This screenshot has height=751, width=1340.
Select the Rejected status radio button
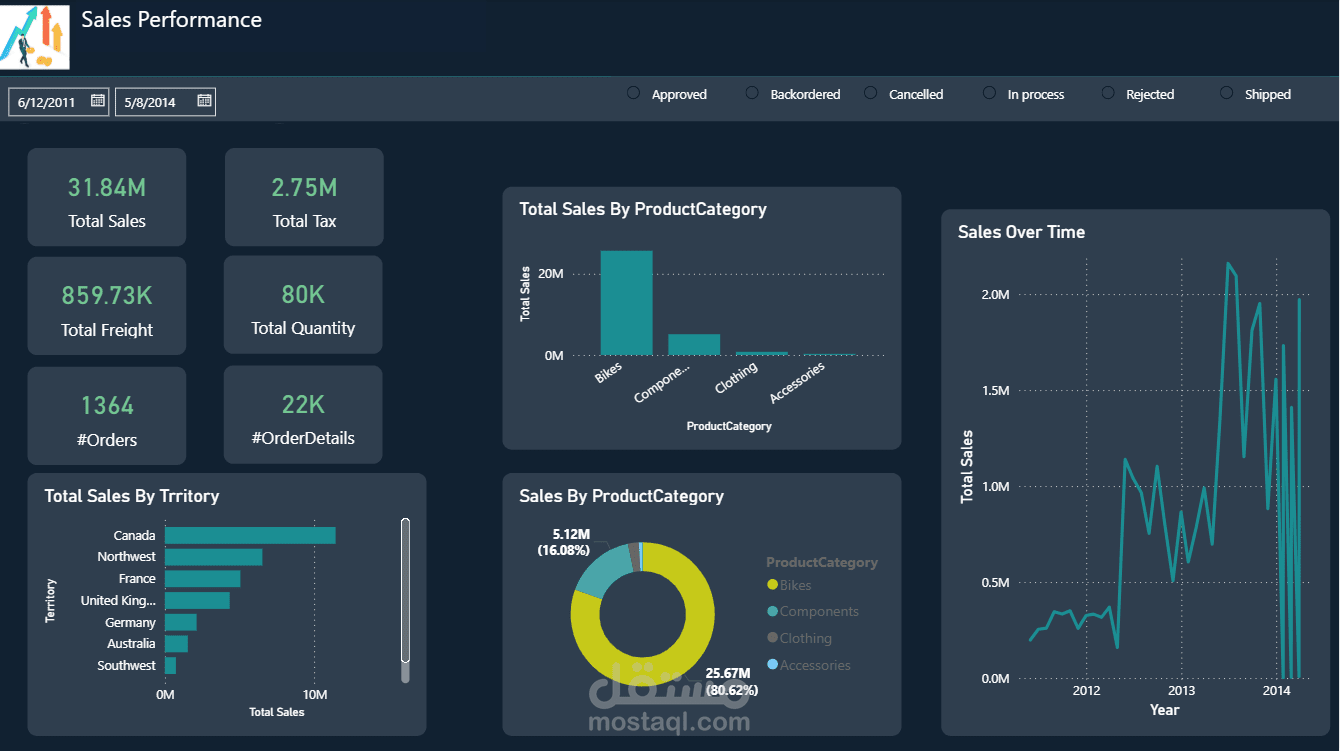tap(1108, 92)
